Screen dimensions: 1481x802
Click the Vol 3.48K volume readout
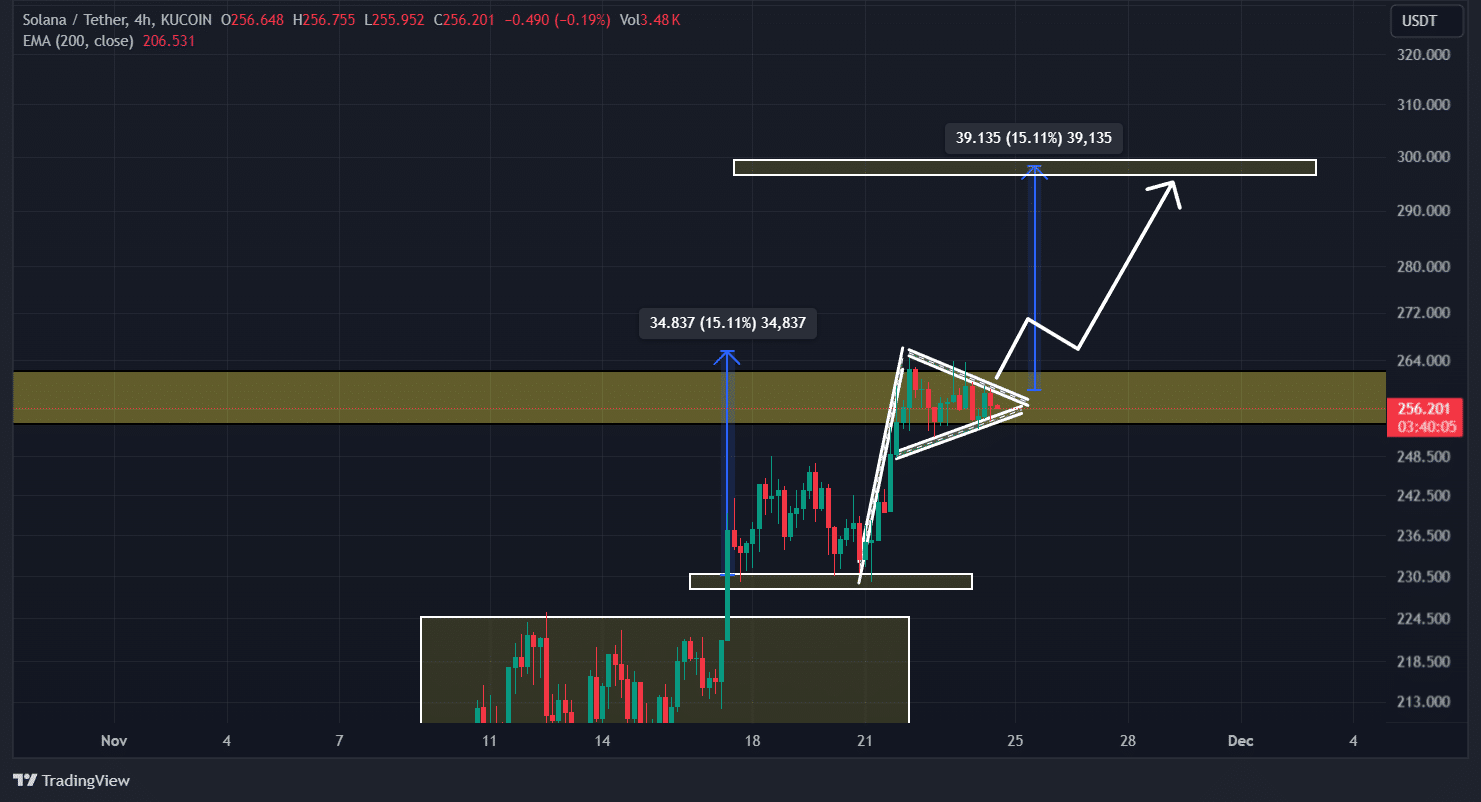[x=650, y=20]
